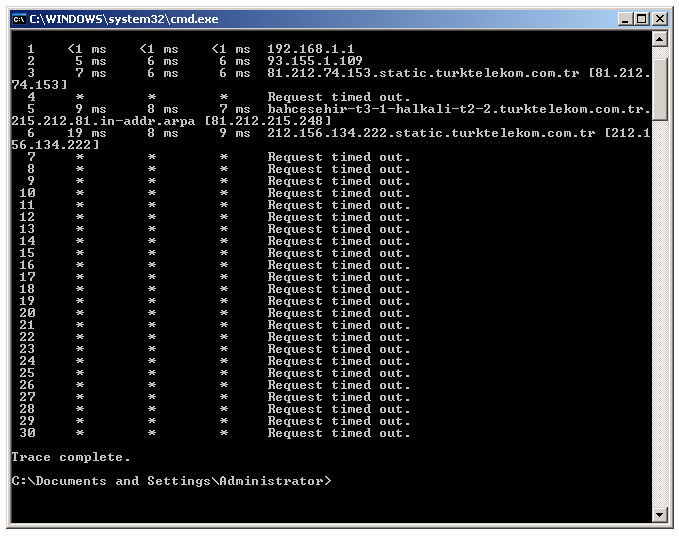Click the empty scrollbar track below thumb

[660, 312]
